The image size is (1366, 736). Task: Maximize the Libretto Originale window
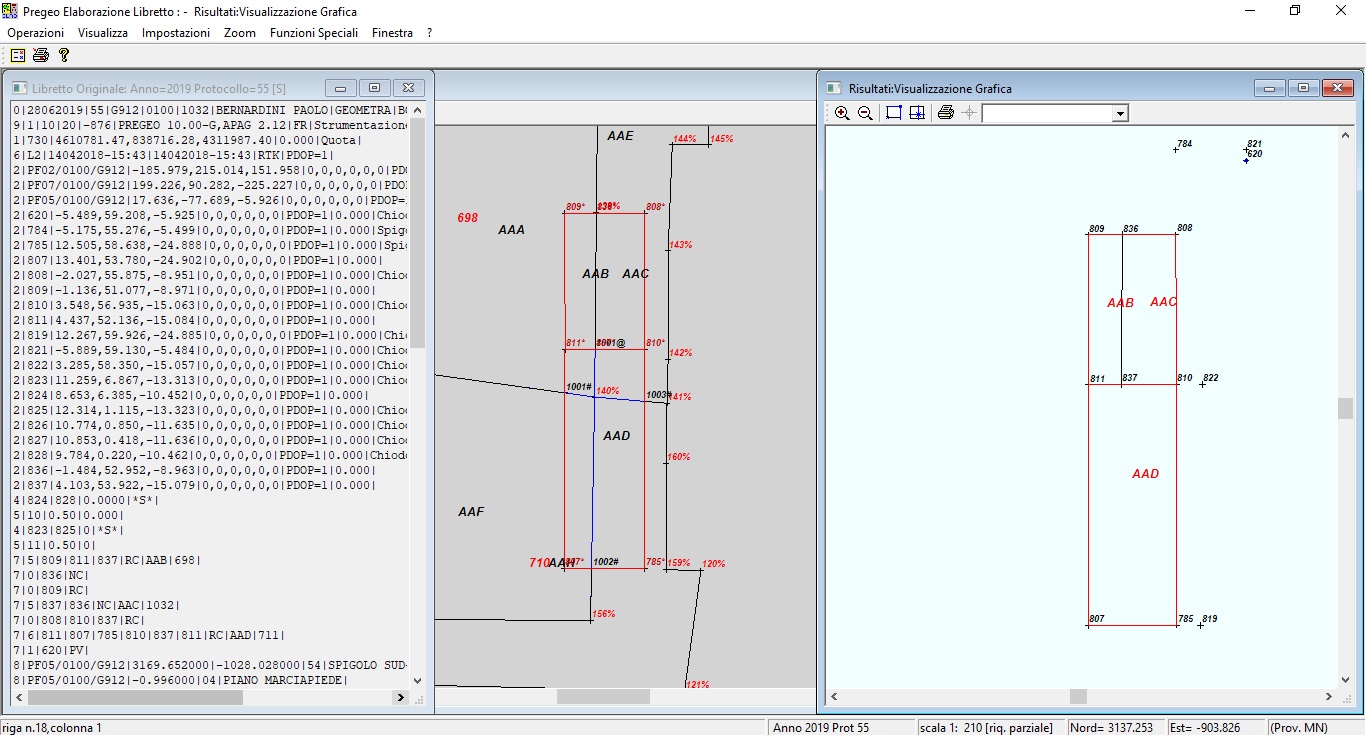point(374,88)
